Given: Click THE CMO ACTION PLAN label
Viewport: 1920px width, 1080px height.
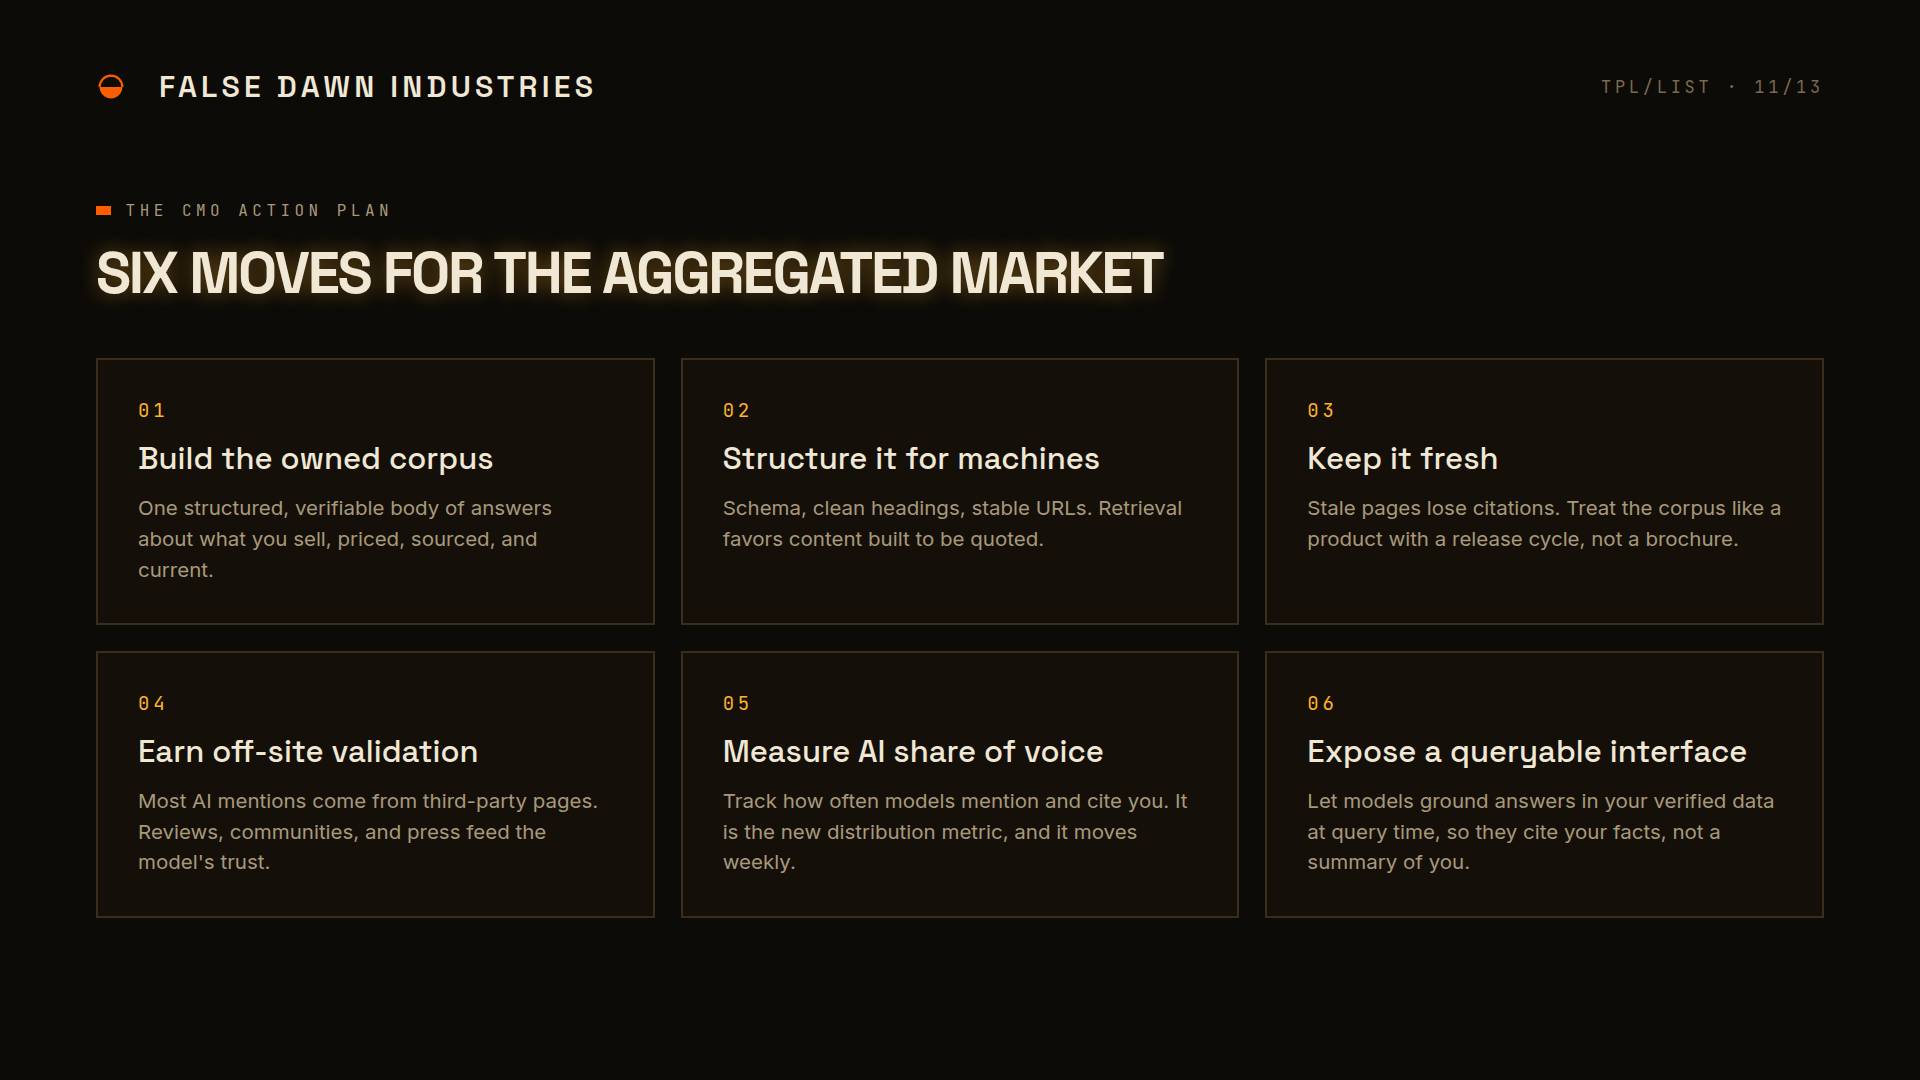Looking at the screenshot, I should coord(258,210).
